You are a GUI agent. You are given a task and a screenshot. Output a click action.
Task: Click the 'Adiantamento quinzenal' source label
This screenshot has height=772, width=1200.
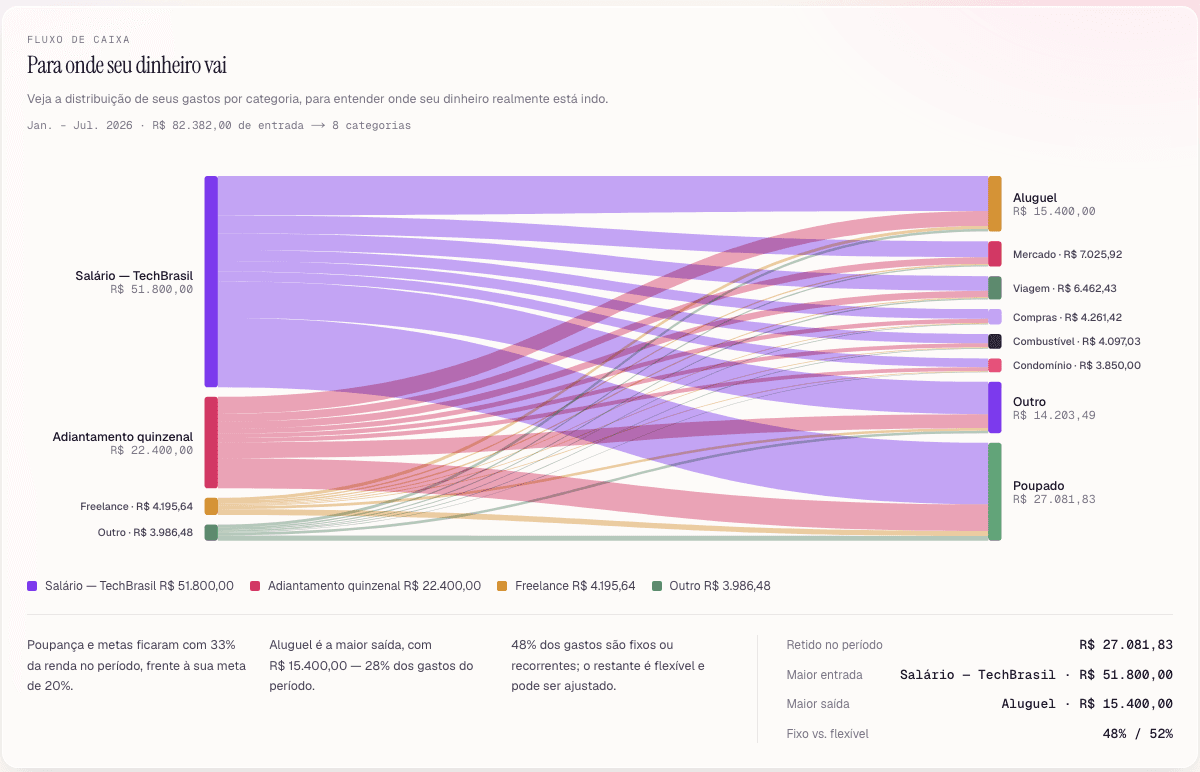pos(123,437)
